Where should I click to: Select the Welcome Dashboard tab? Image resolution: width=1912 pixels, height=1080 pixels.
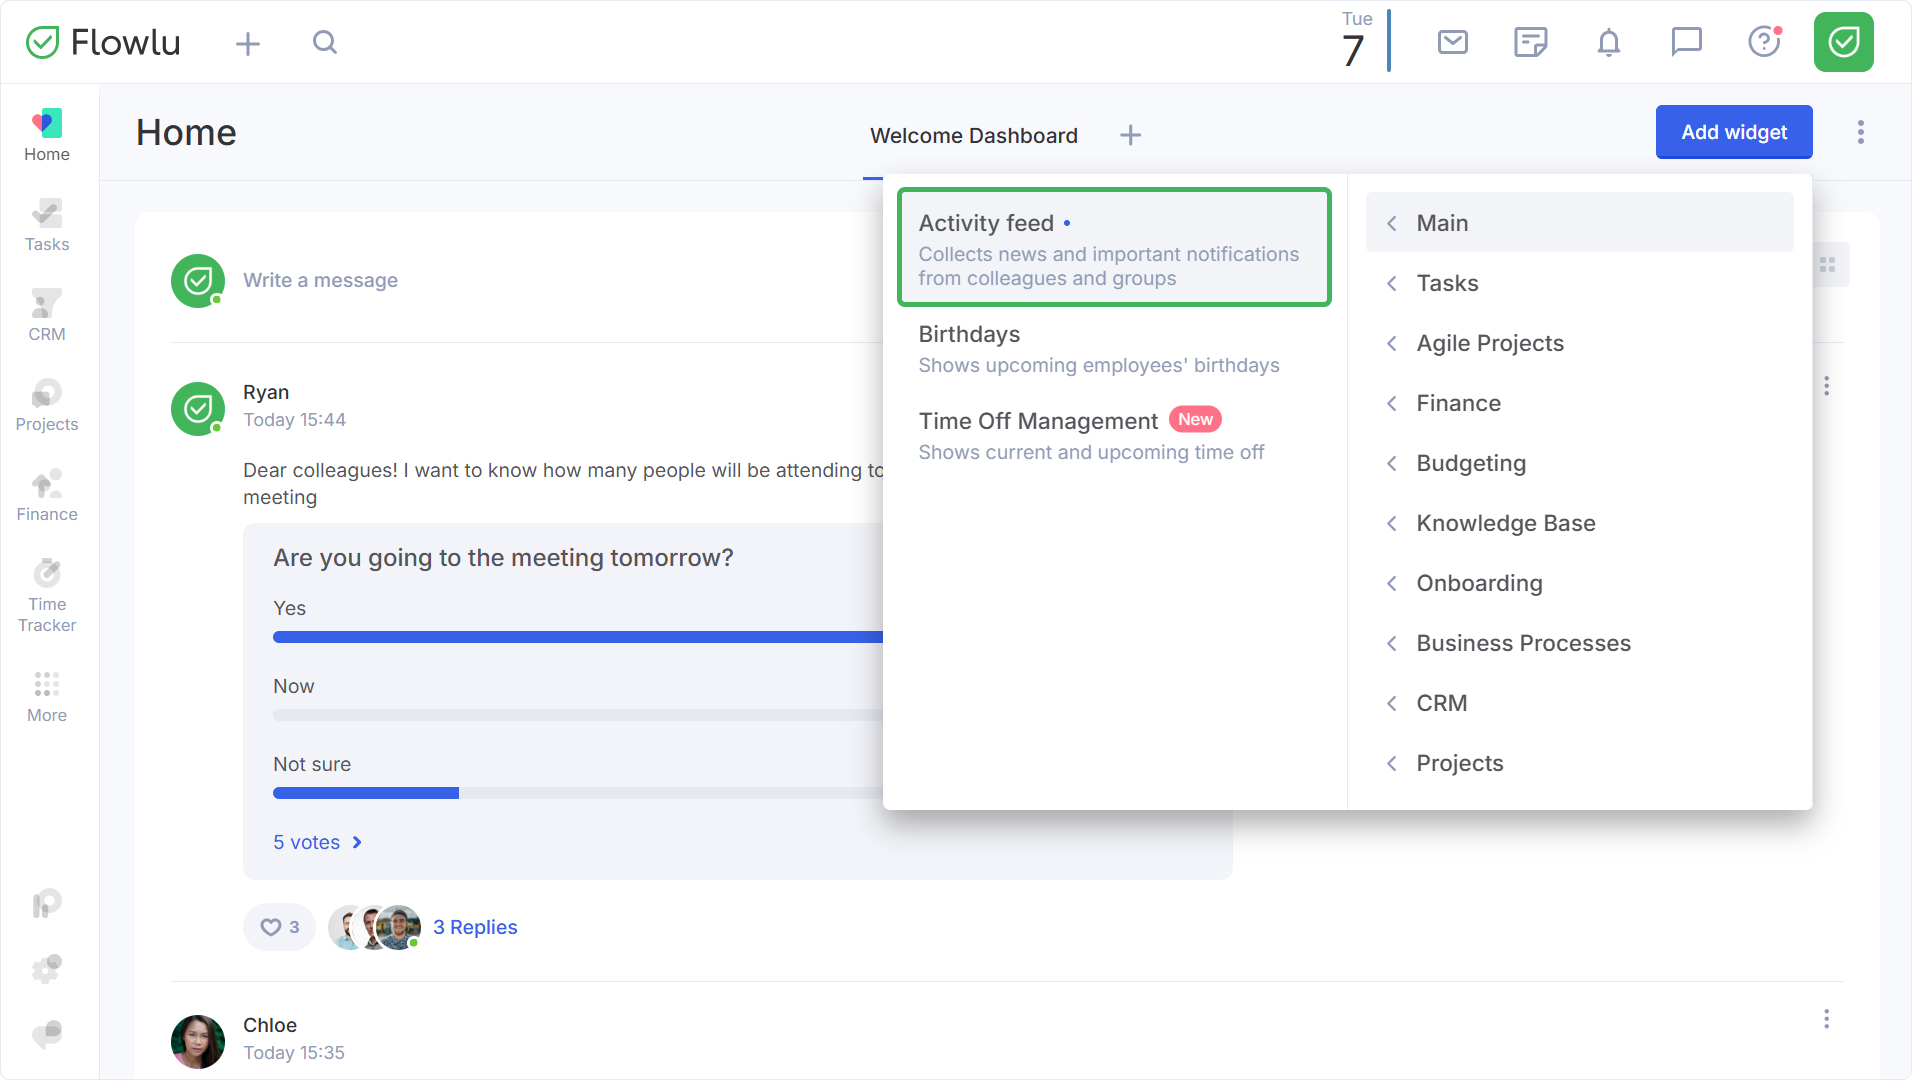click(x=973, y=136)
